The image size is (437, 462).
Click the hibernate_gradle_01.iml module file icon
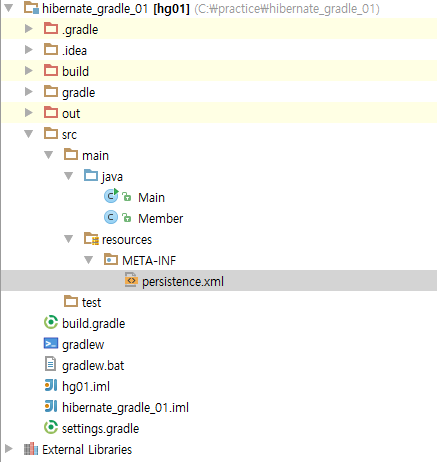tap(51, 406)
